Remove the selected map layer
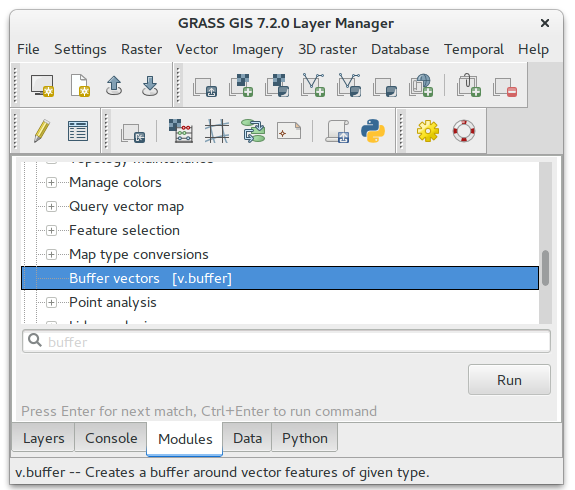 505,87
